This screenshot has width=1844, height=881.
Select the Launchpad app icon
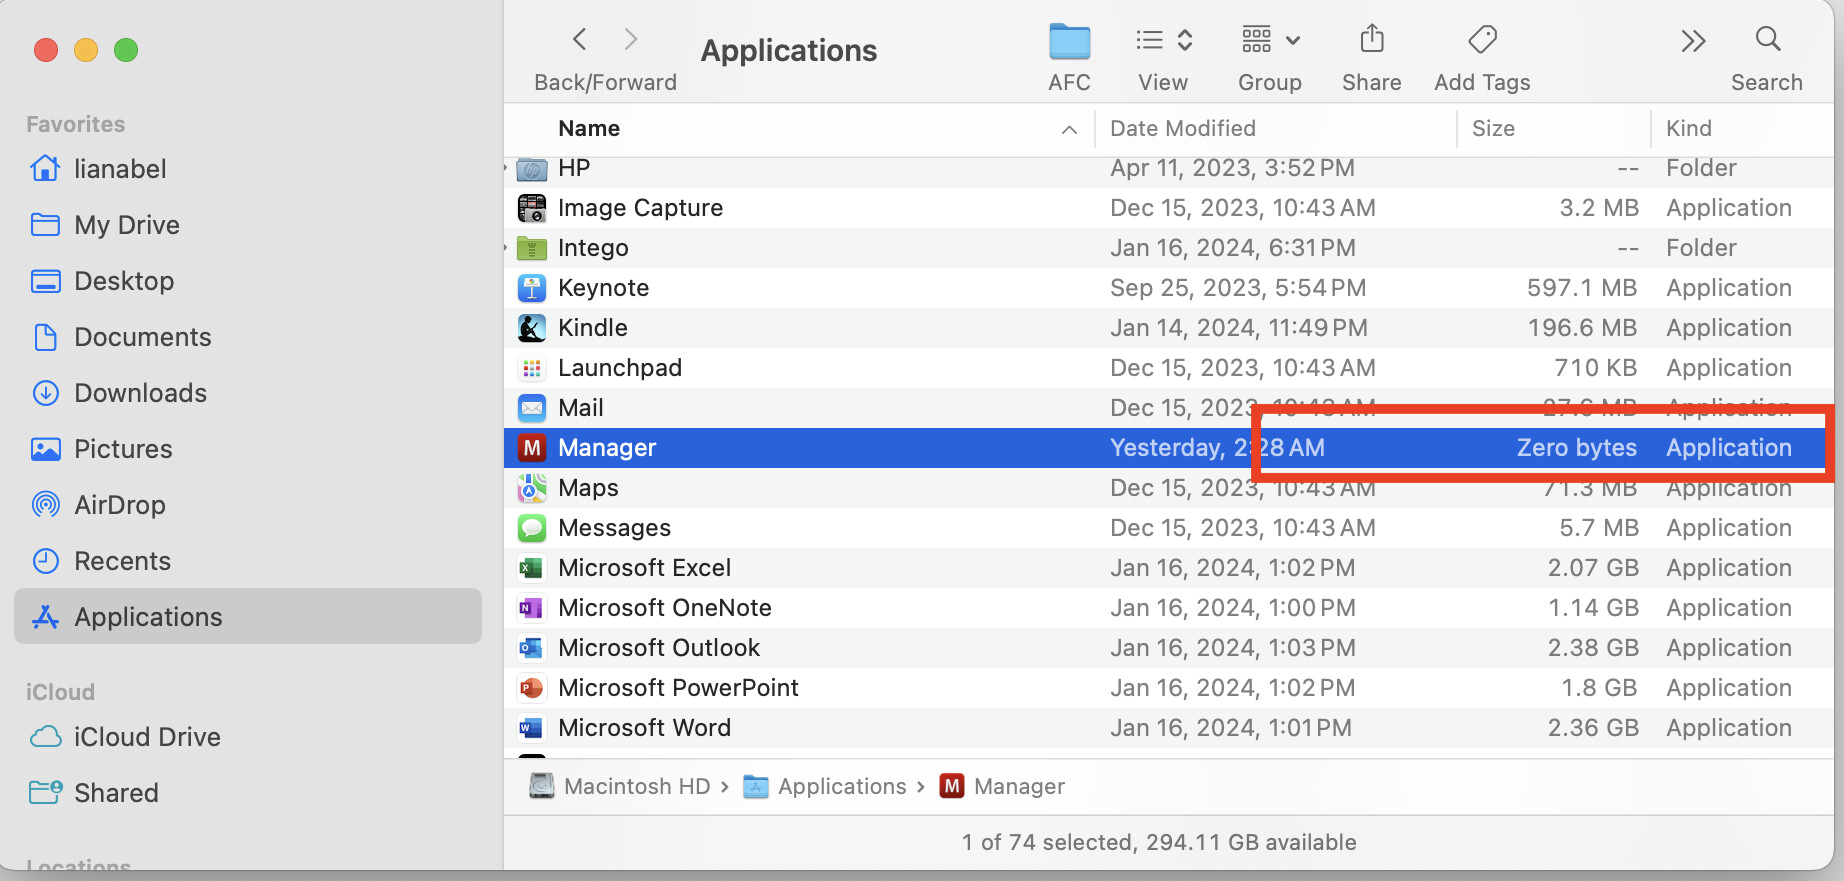(532, 368)
